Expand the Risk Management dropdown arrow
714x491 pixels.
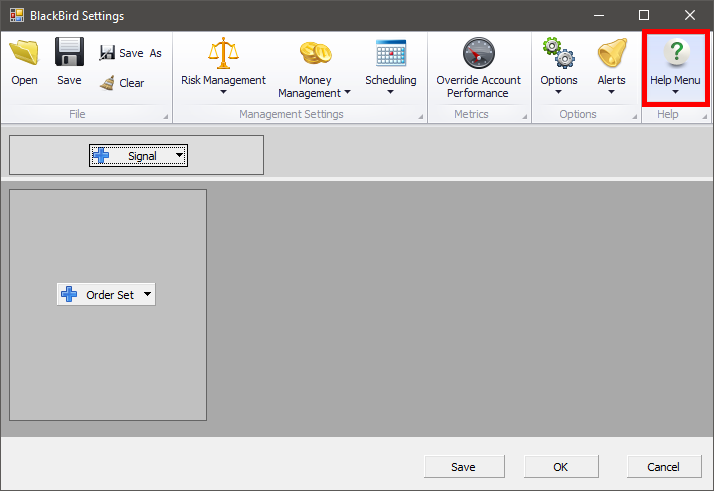(223, 92)
